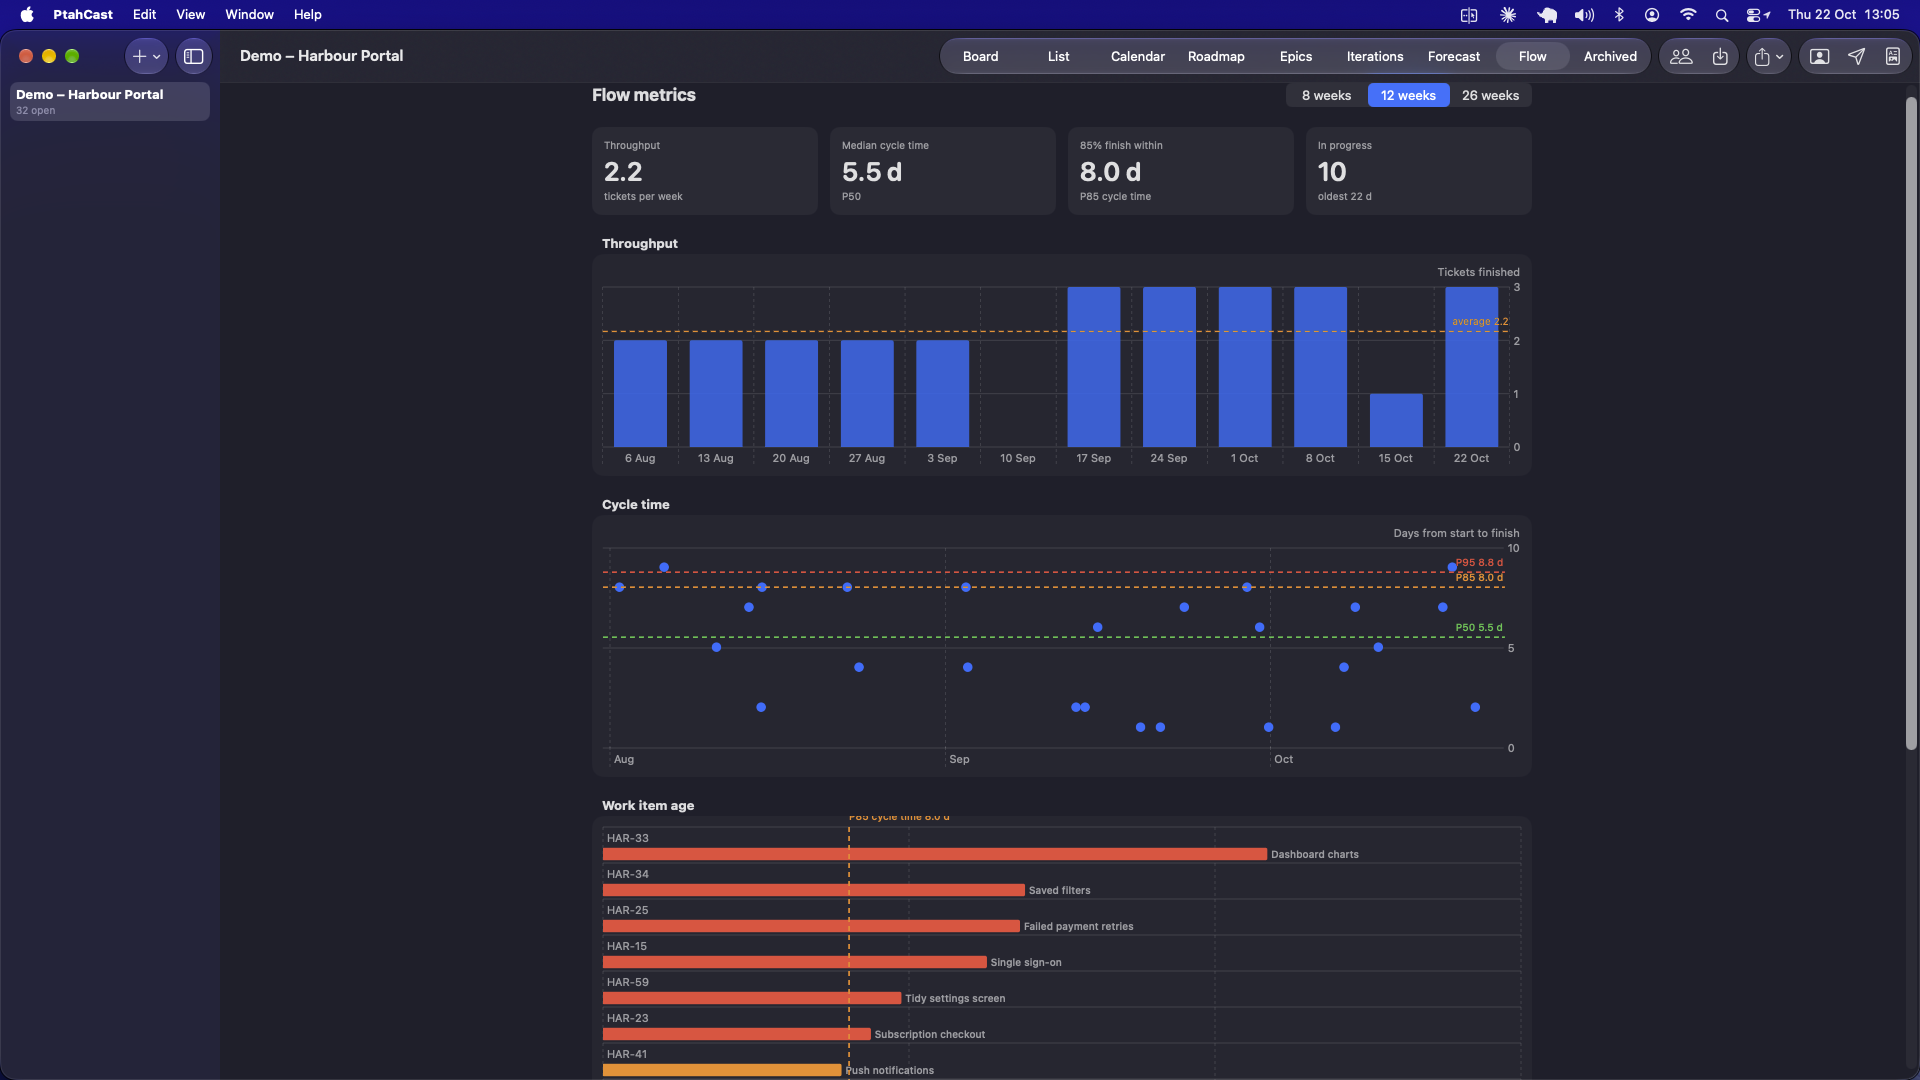Open the Help menu

[x=307, y=15]
